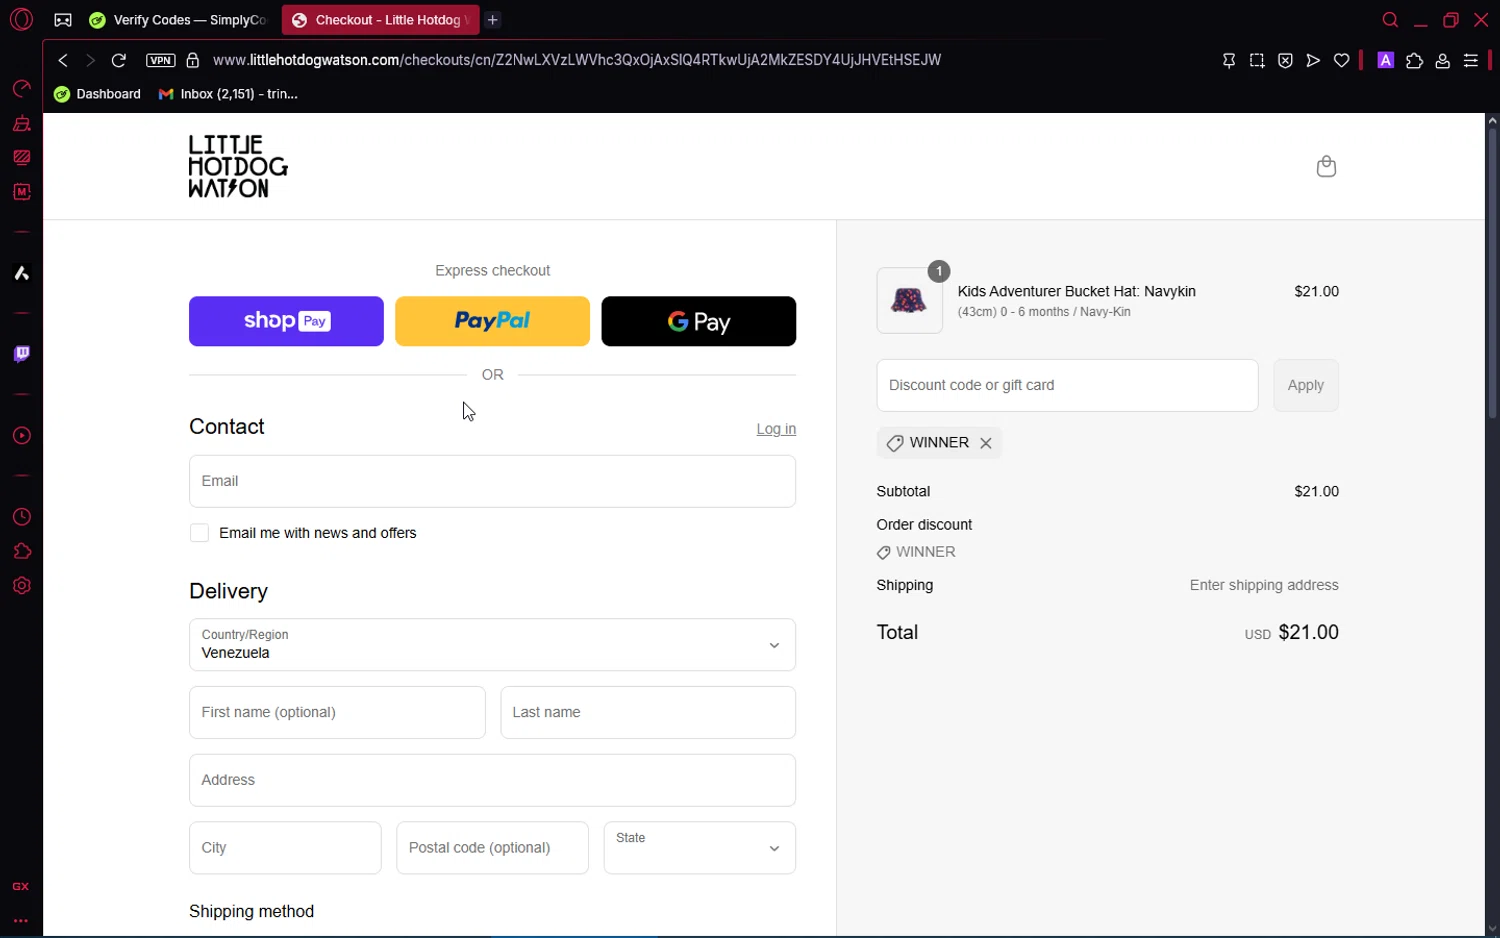Image resolution: width=1500 pixels, height=938 pixels.
Task: Open the ad blocker shield icon
Action: (x=1285, y=60)
